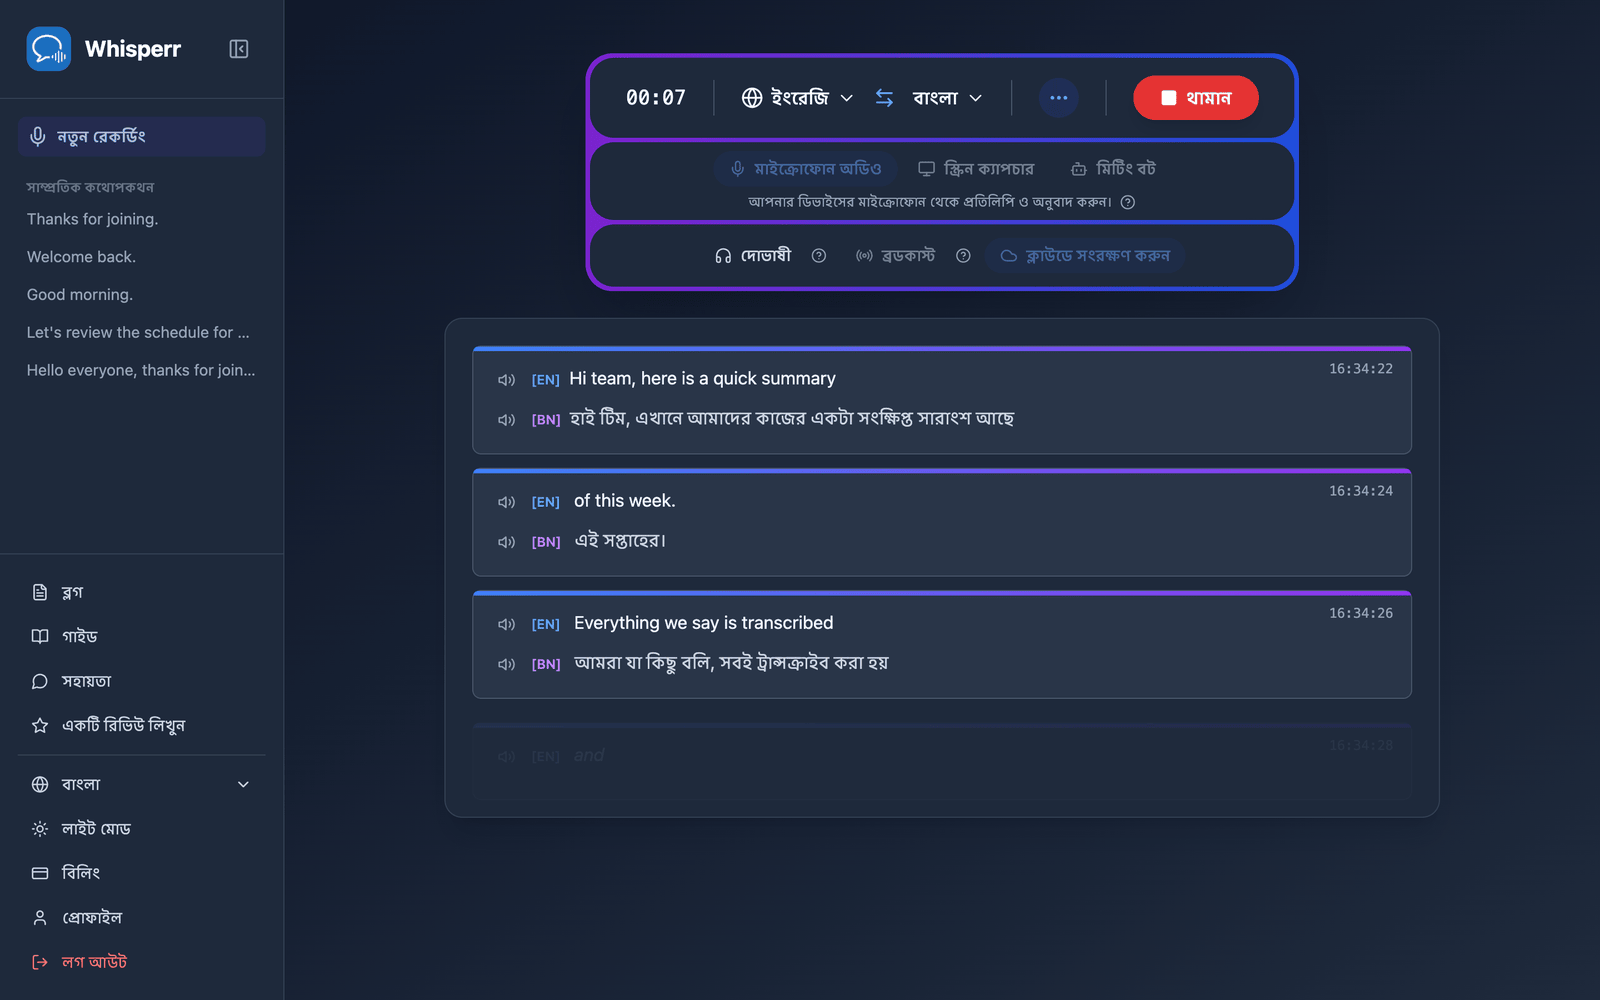
Task: Select text 'Everything we say is transcribed'
Action: click(x=703, y=623)
